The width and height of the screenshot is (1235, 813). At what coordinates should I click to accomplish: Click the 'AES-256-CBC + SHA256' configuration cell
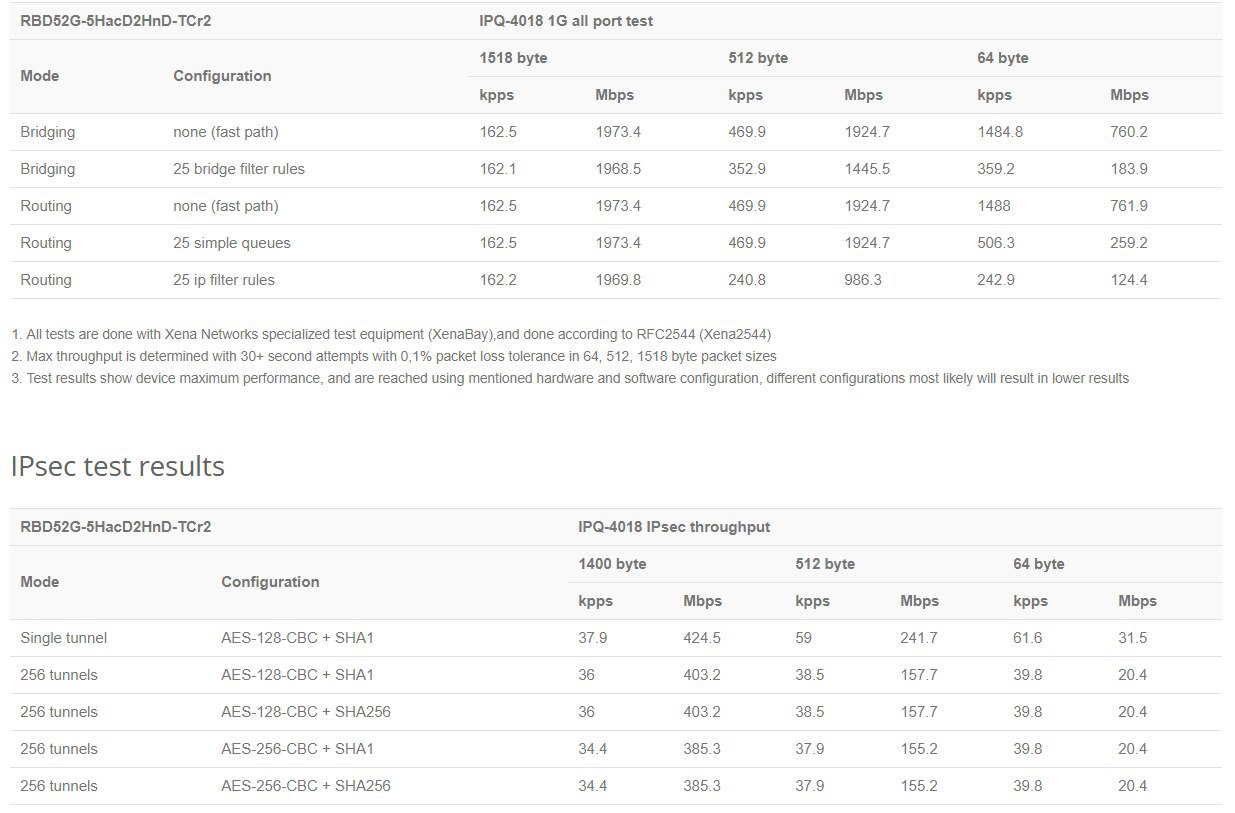point(306,786)
